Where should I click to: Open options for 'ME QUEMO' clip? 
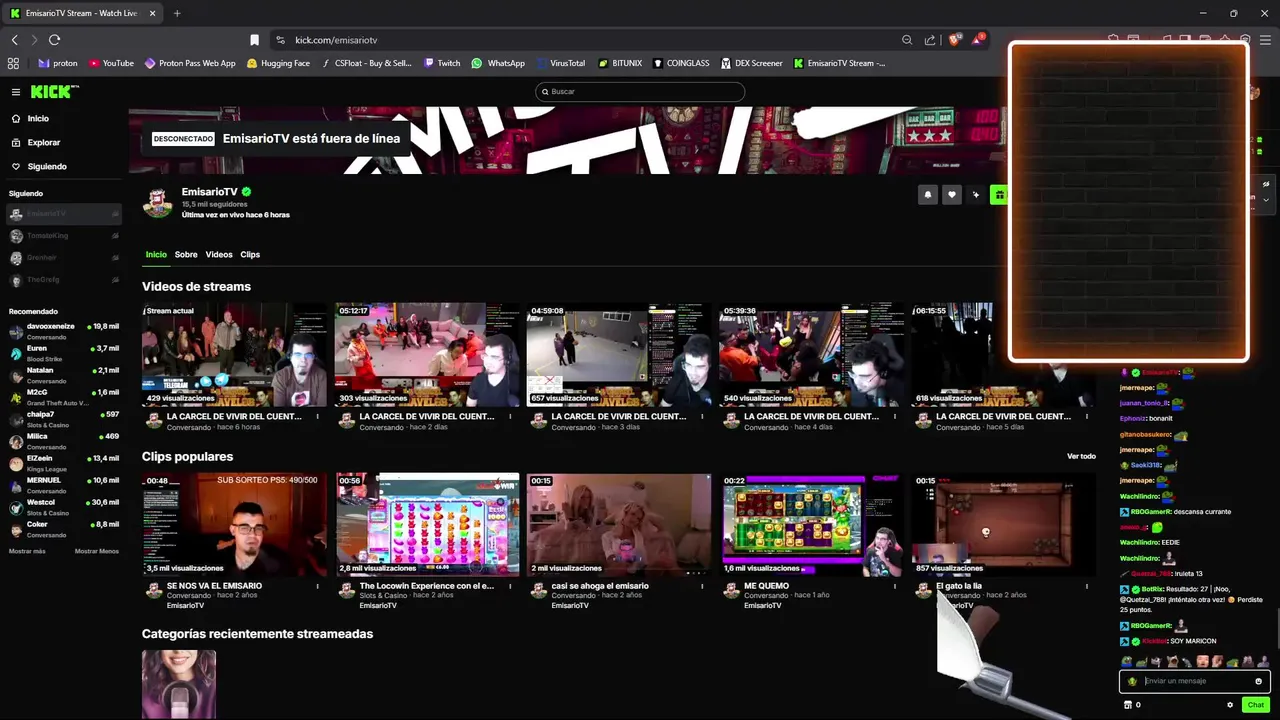pyautogui.click(x=895, y=586)
